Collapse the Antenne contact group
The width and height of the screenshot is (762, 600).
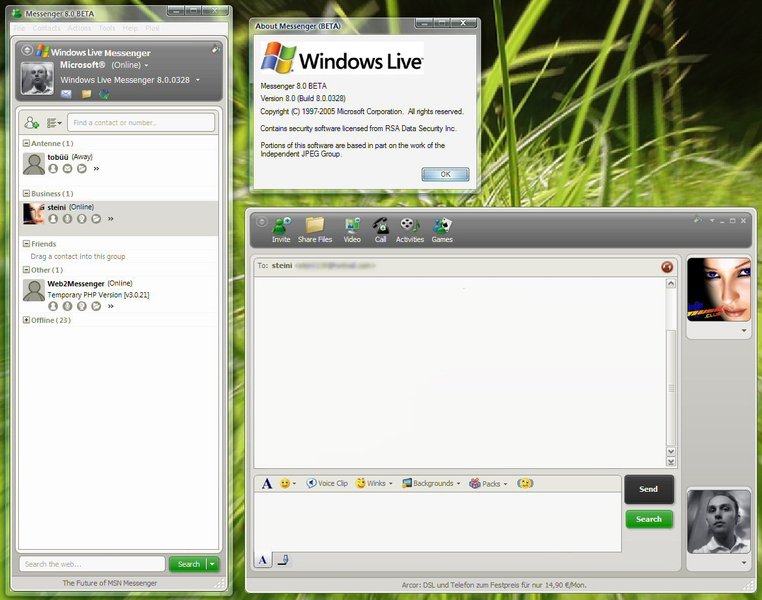pos(26,144)
